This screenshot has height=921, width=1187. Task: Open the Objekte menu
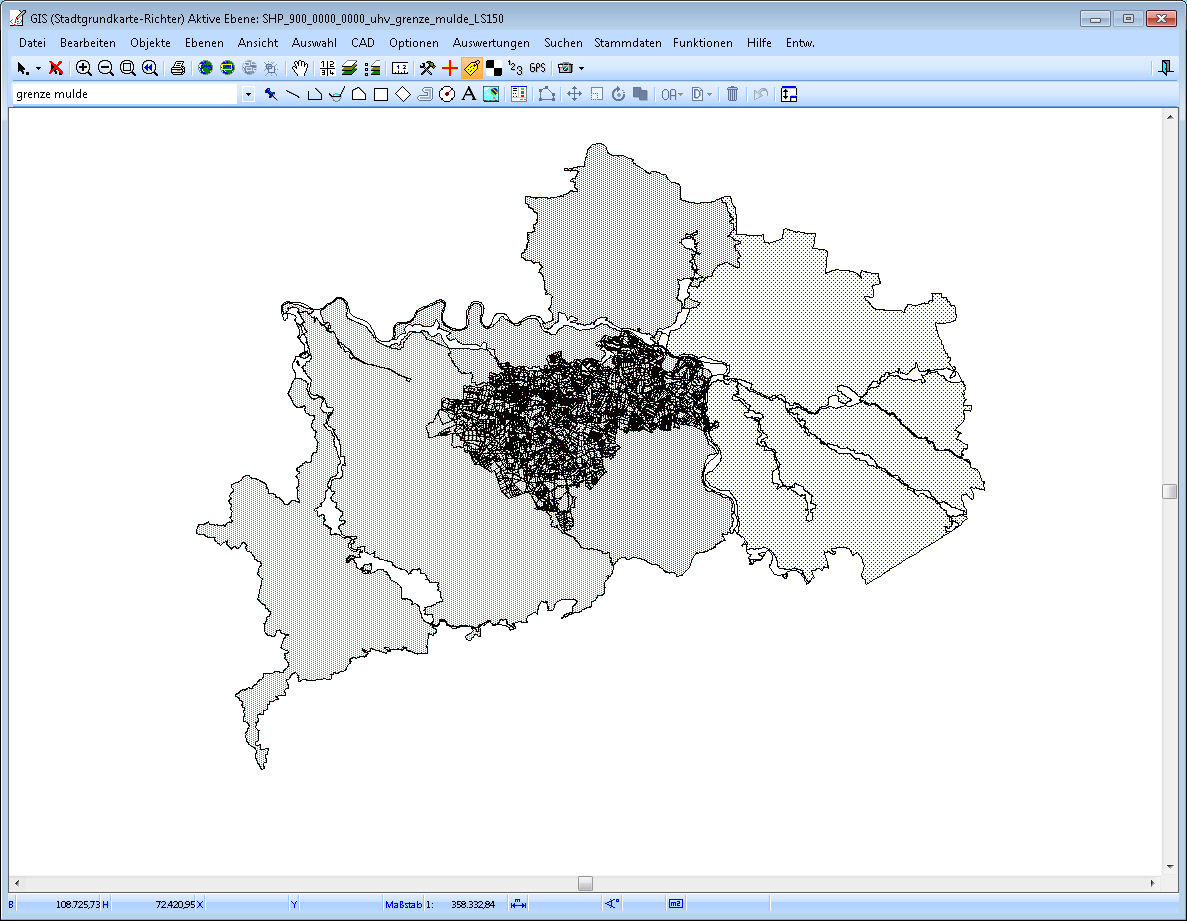(151, 43)
